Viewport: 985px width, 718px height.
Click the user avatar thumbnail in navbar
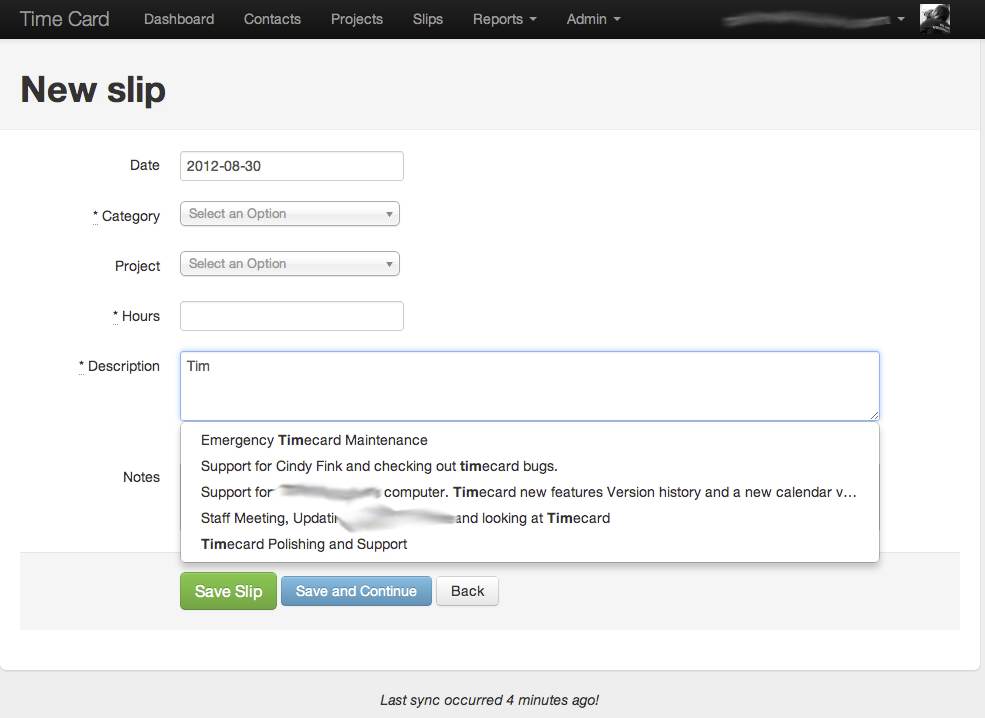click(934, 19)
